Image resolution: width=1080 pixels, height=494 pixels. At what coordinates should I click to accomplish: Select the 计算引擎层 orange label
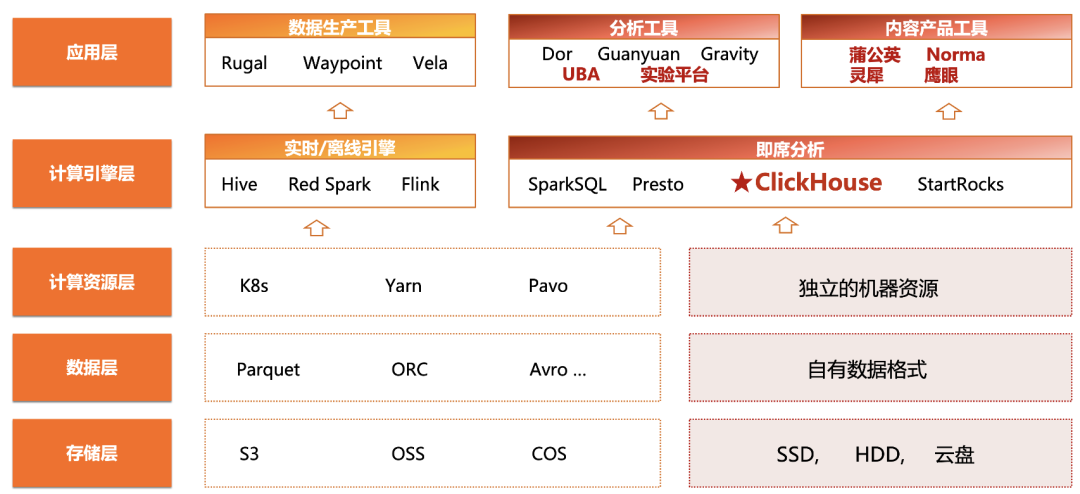[92, 174]
